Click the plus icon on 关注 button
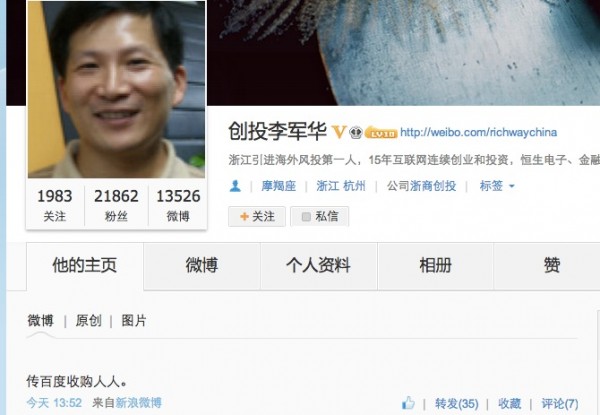This screenshot has height=415, width=600. (244, 216)
